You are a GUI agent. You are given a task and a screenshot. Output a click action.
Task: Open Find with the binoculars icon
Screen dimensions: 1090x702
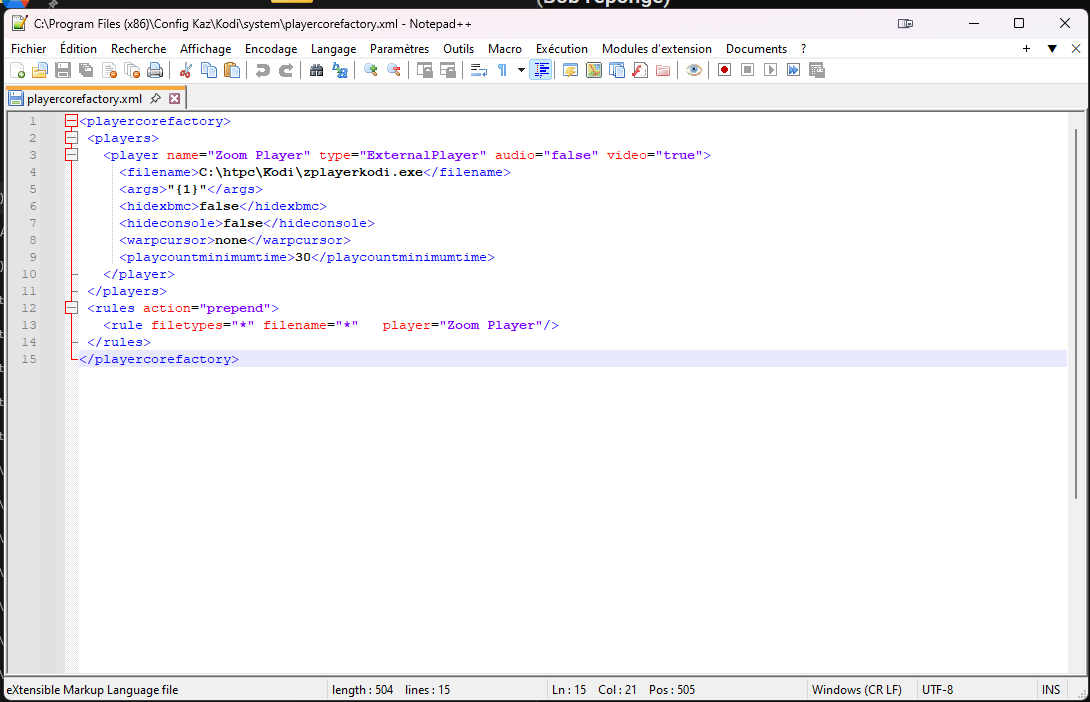click(316, 70)
